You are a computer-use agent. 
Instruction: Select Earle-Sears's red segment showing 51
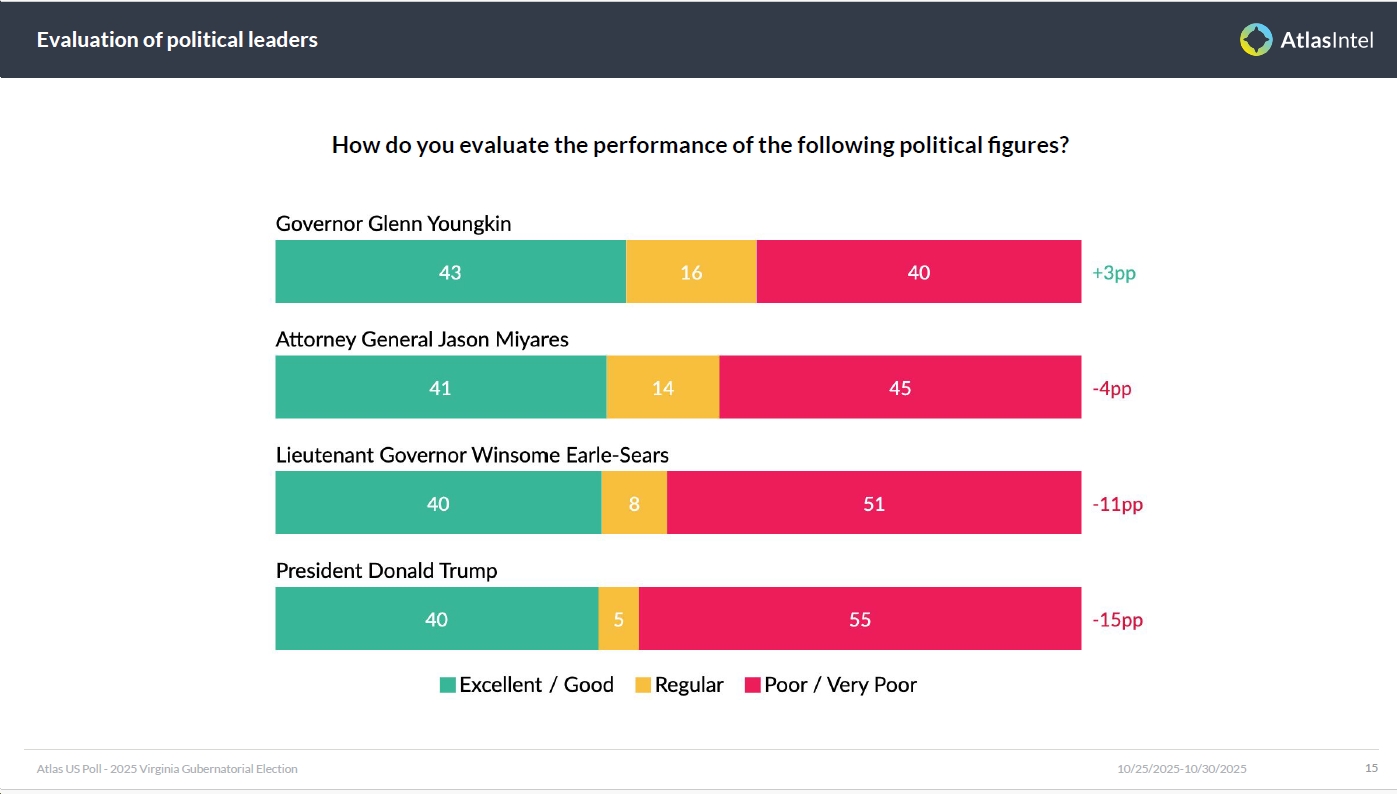pos(874,503)
